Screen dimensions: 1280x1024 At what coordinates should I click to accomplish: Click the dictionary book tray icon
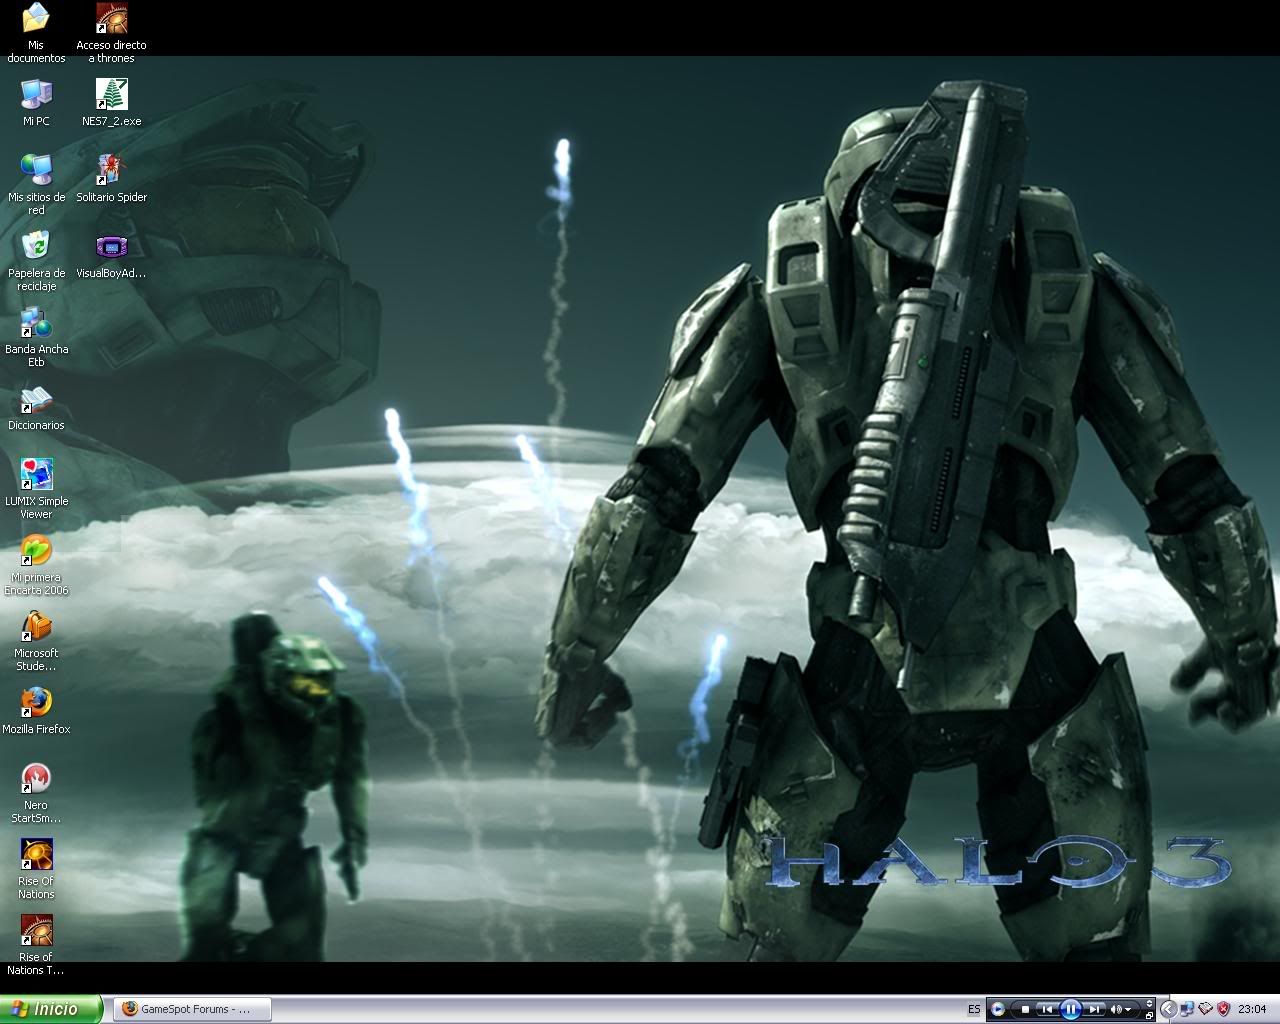(x=1205, y=1008)
